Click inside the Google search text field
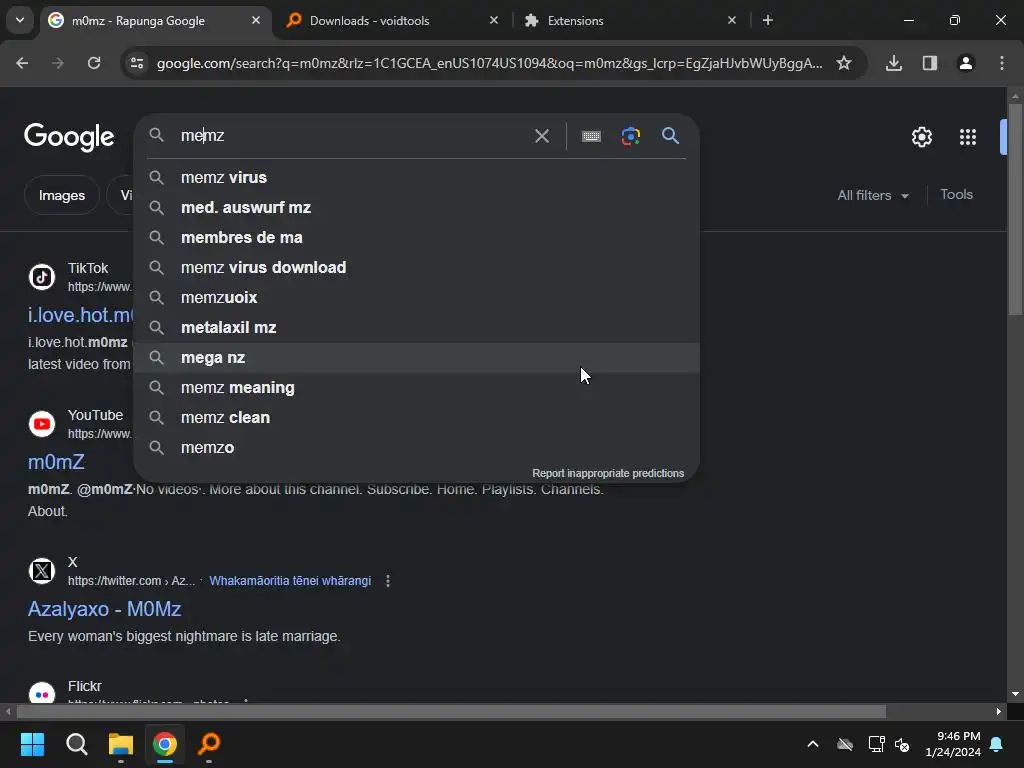This screenshot has height=768, width=1024. [x=353, y=136]
